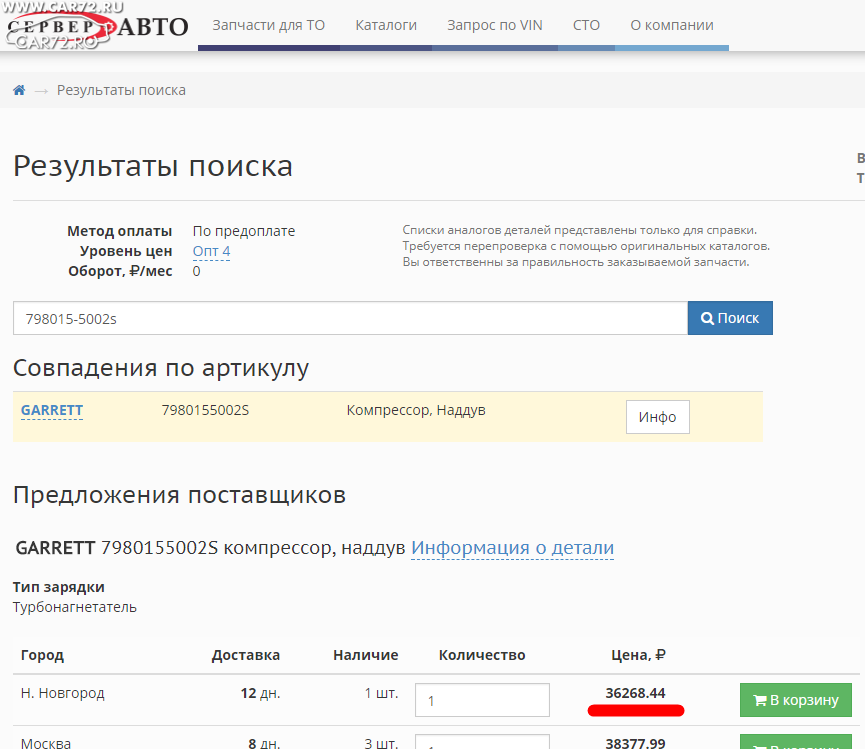Click the Результаты поиска breadcrumb text

tap(121, 90)
